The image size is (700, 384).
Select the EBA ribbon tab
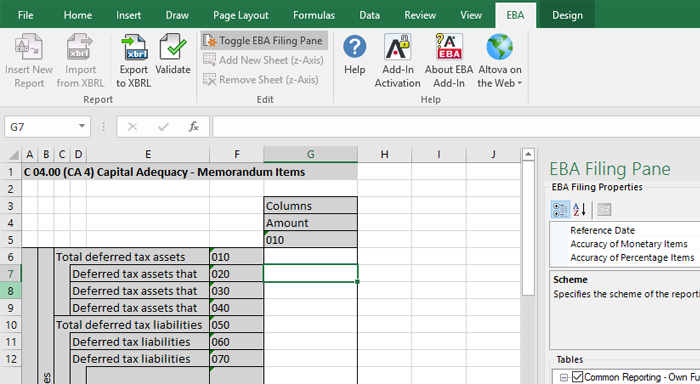[x=515, y=15]
